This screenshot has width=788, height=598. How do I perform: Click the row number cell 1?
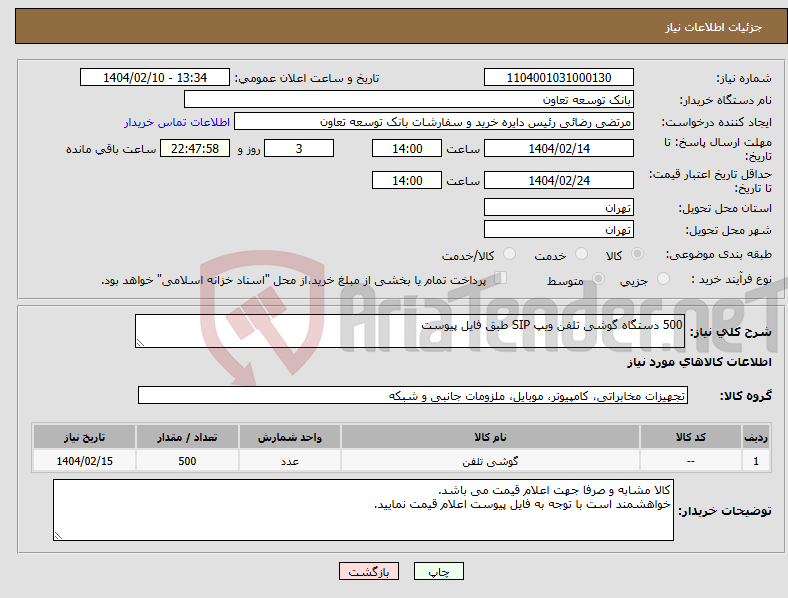tap(756, 461)
